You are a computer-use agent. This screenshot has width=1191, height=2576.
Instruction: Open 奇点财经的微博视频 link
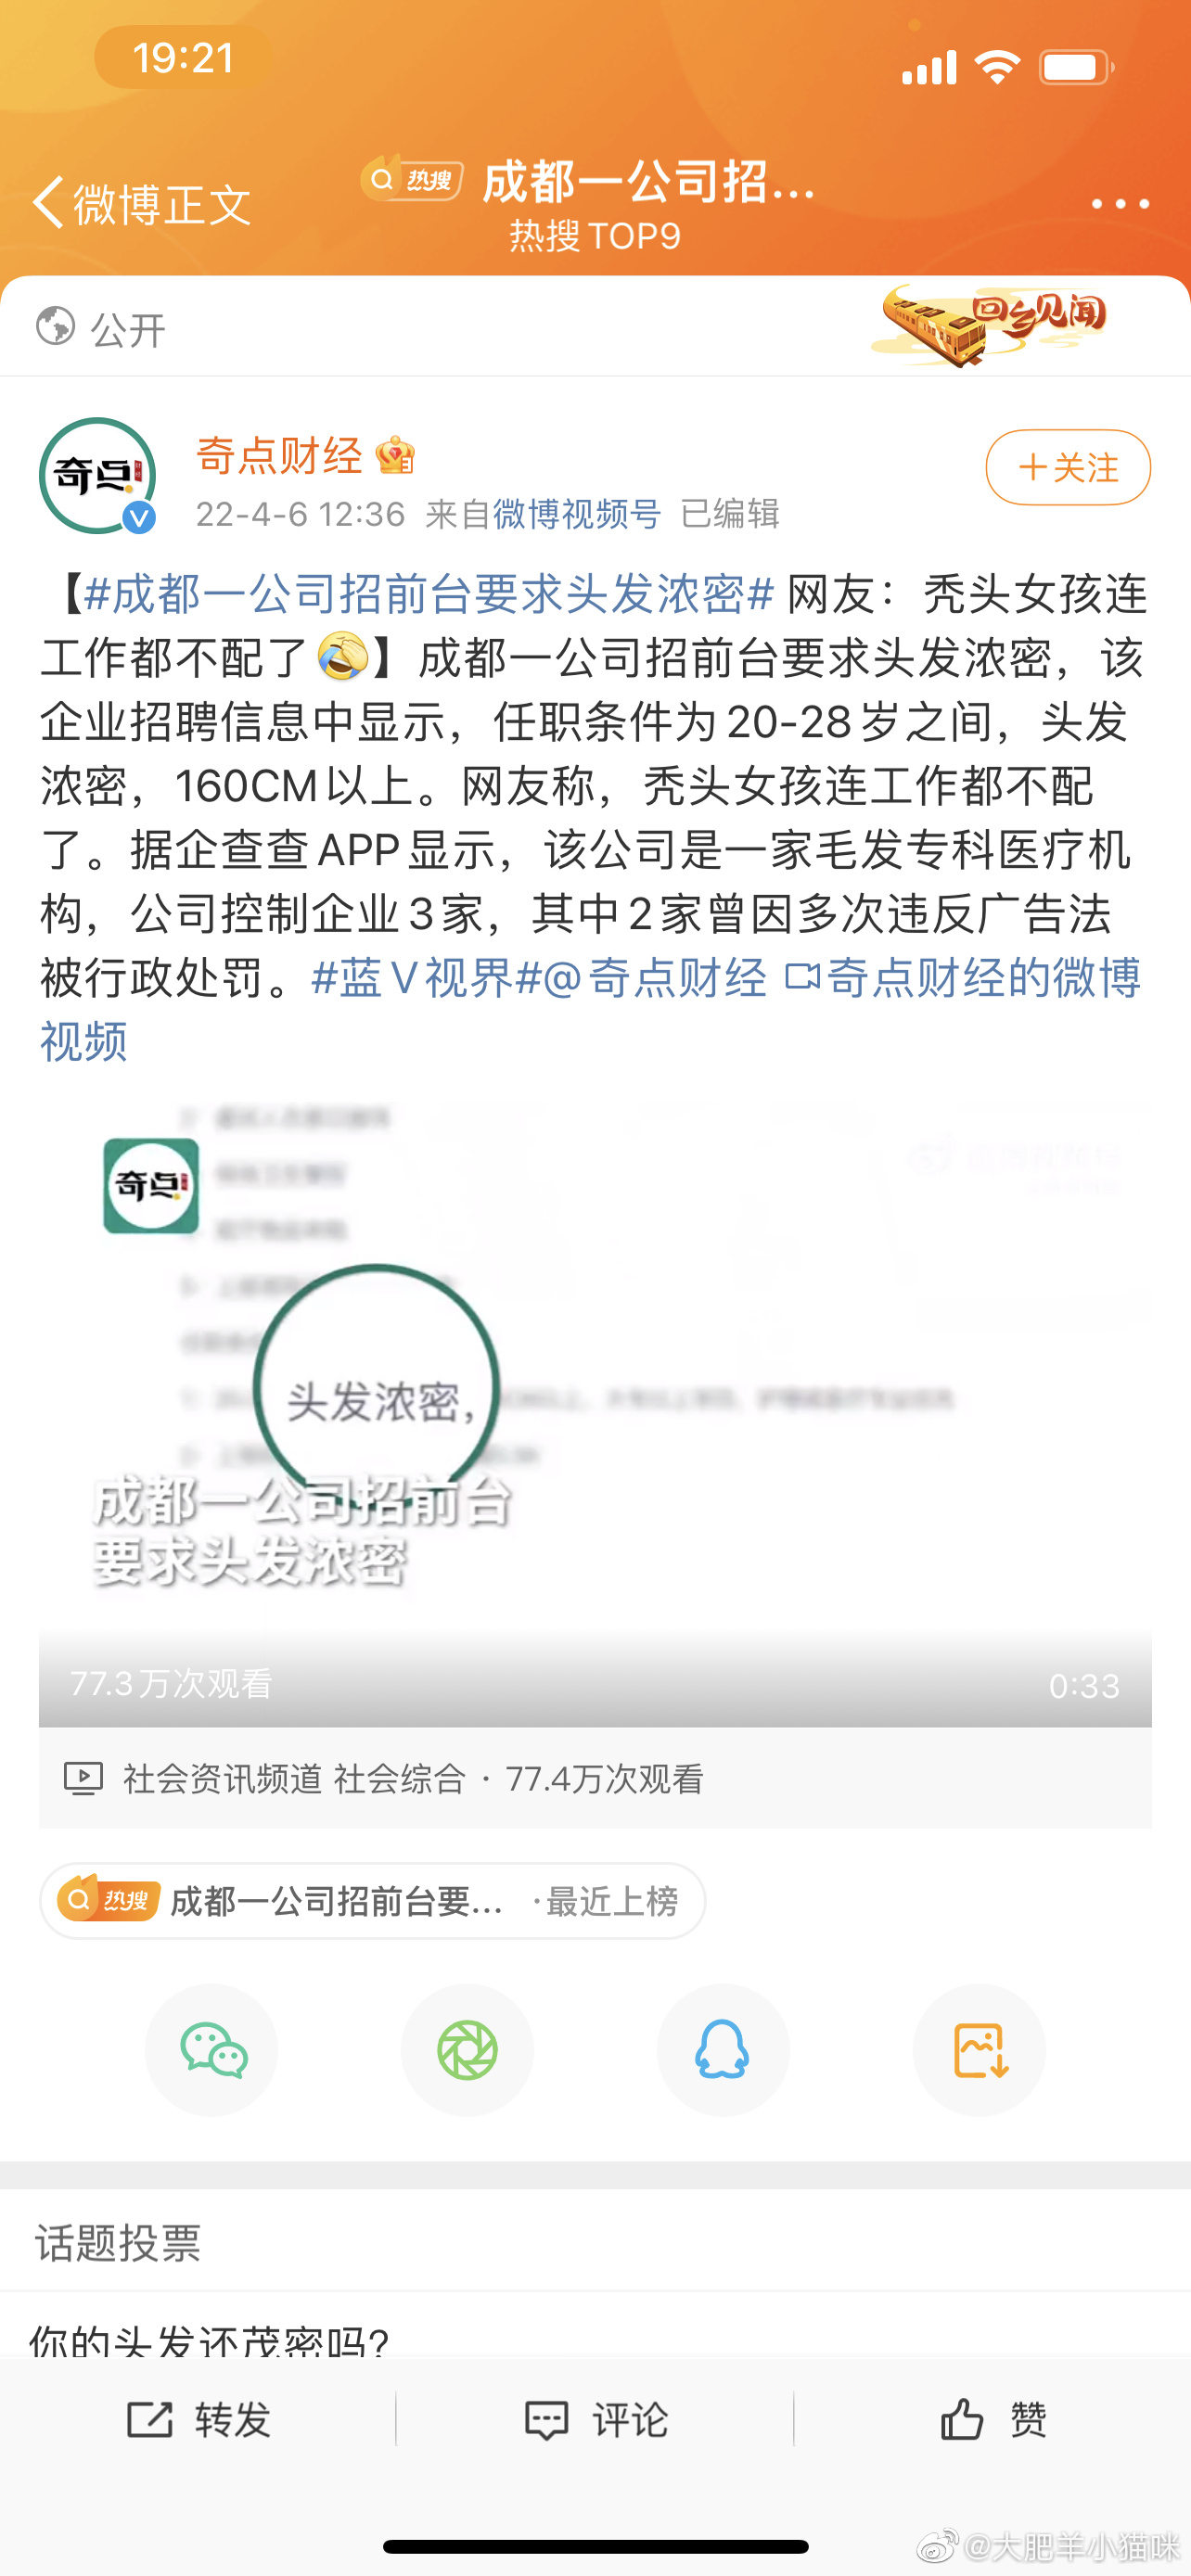point(590,1008)
